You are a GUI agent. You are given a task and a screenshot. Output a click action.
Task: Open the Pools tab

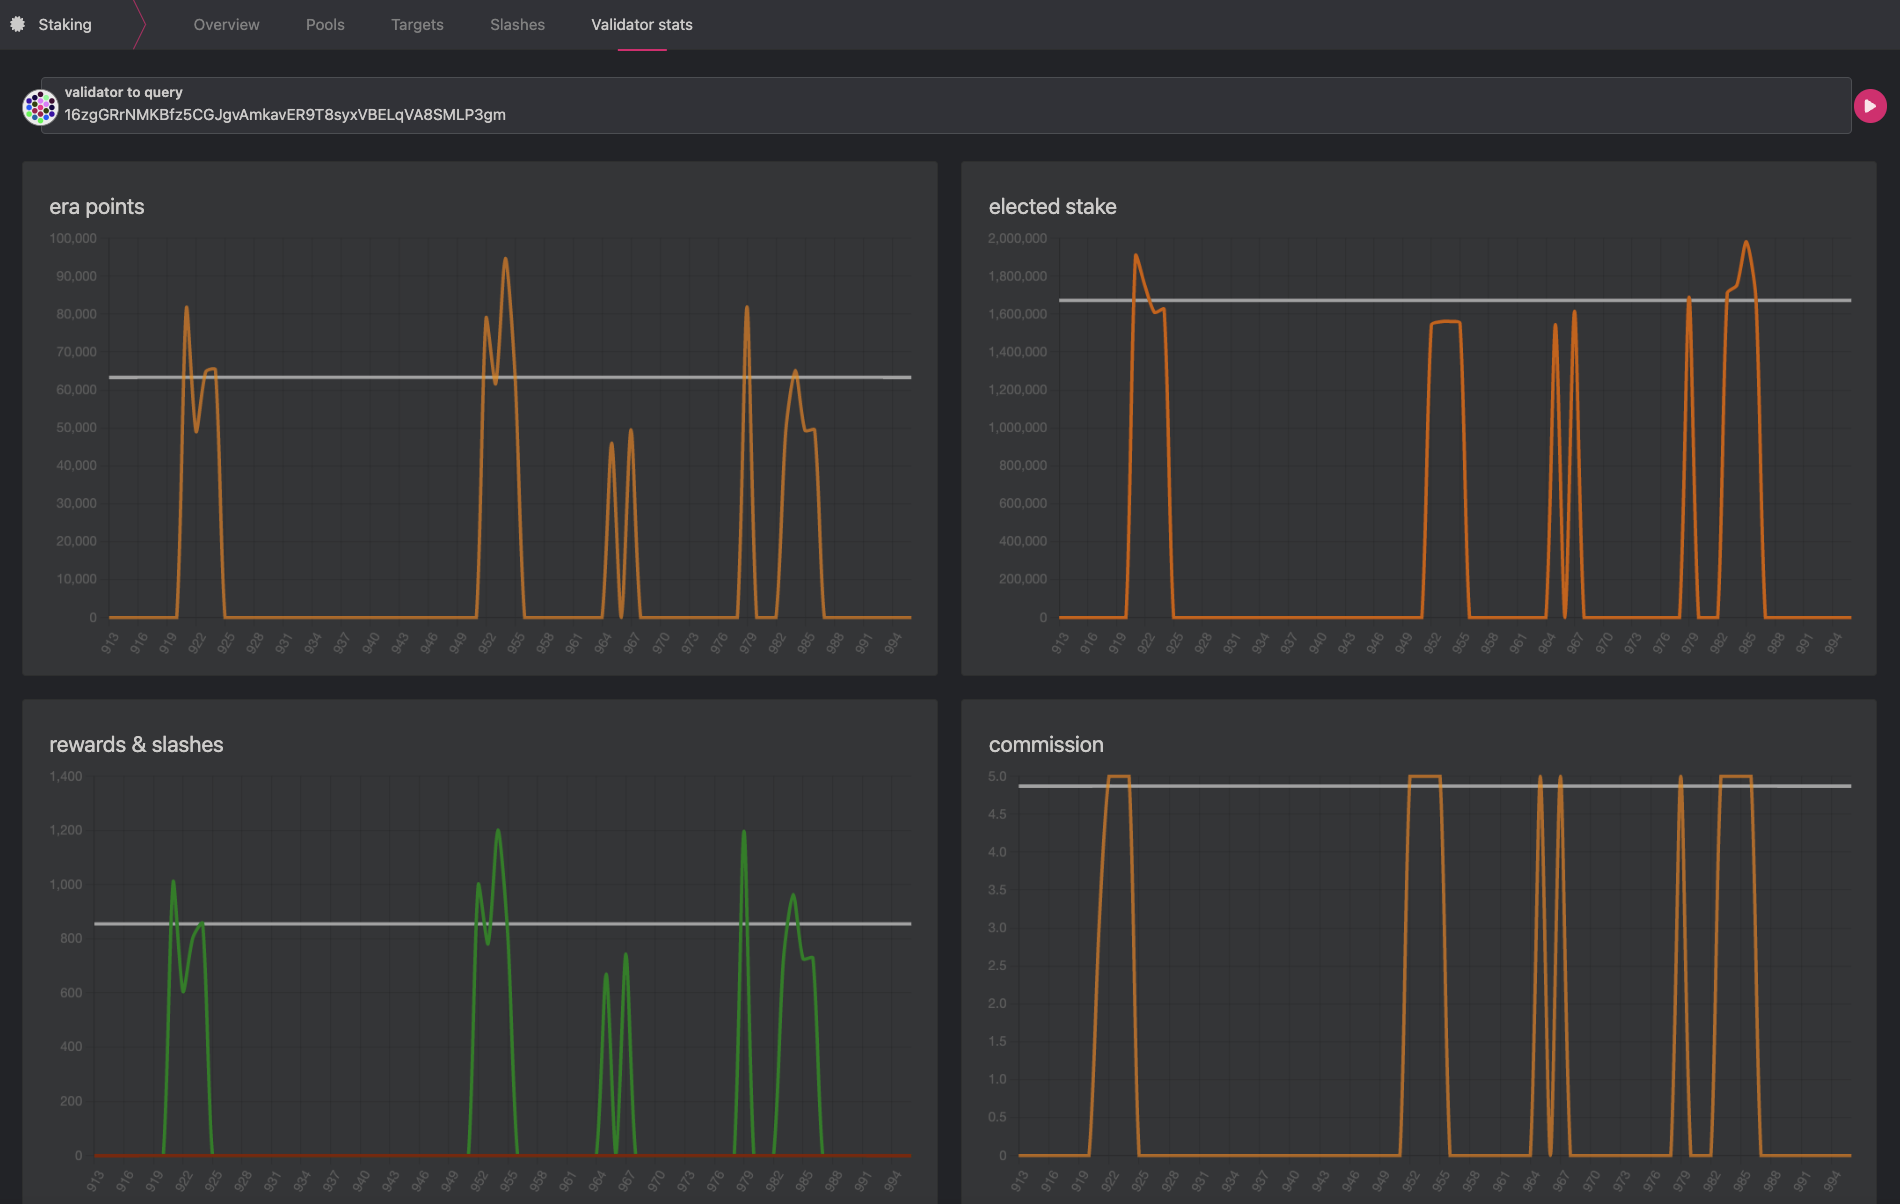coord(324,24)
